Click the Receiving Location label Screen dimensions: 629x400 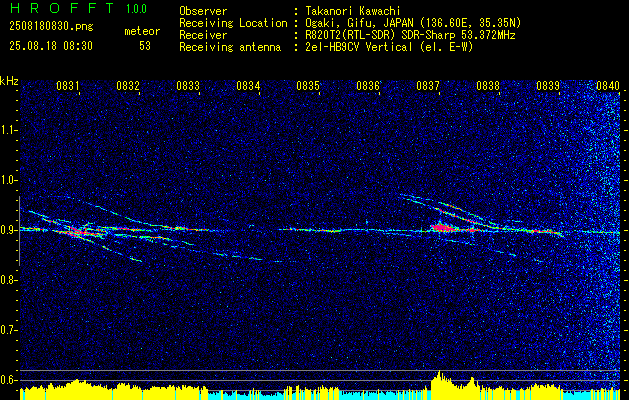click(x=233, y=24)
